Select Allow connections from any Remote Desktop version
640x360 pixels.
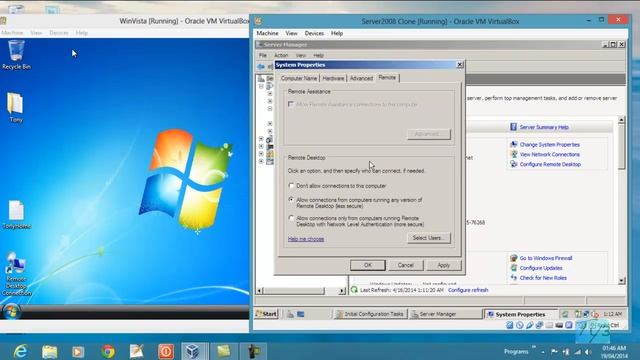[291, 200]
